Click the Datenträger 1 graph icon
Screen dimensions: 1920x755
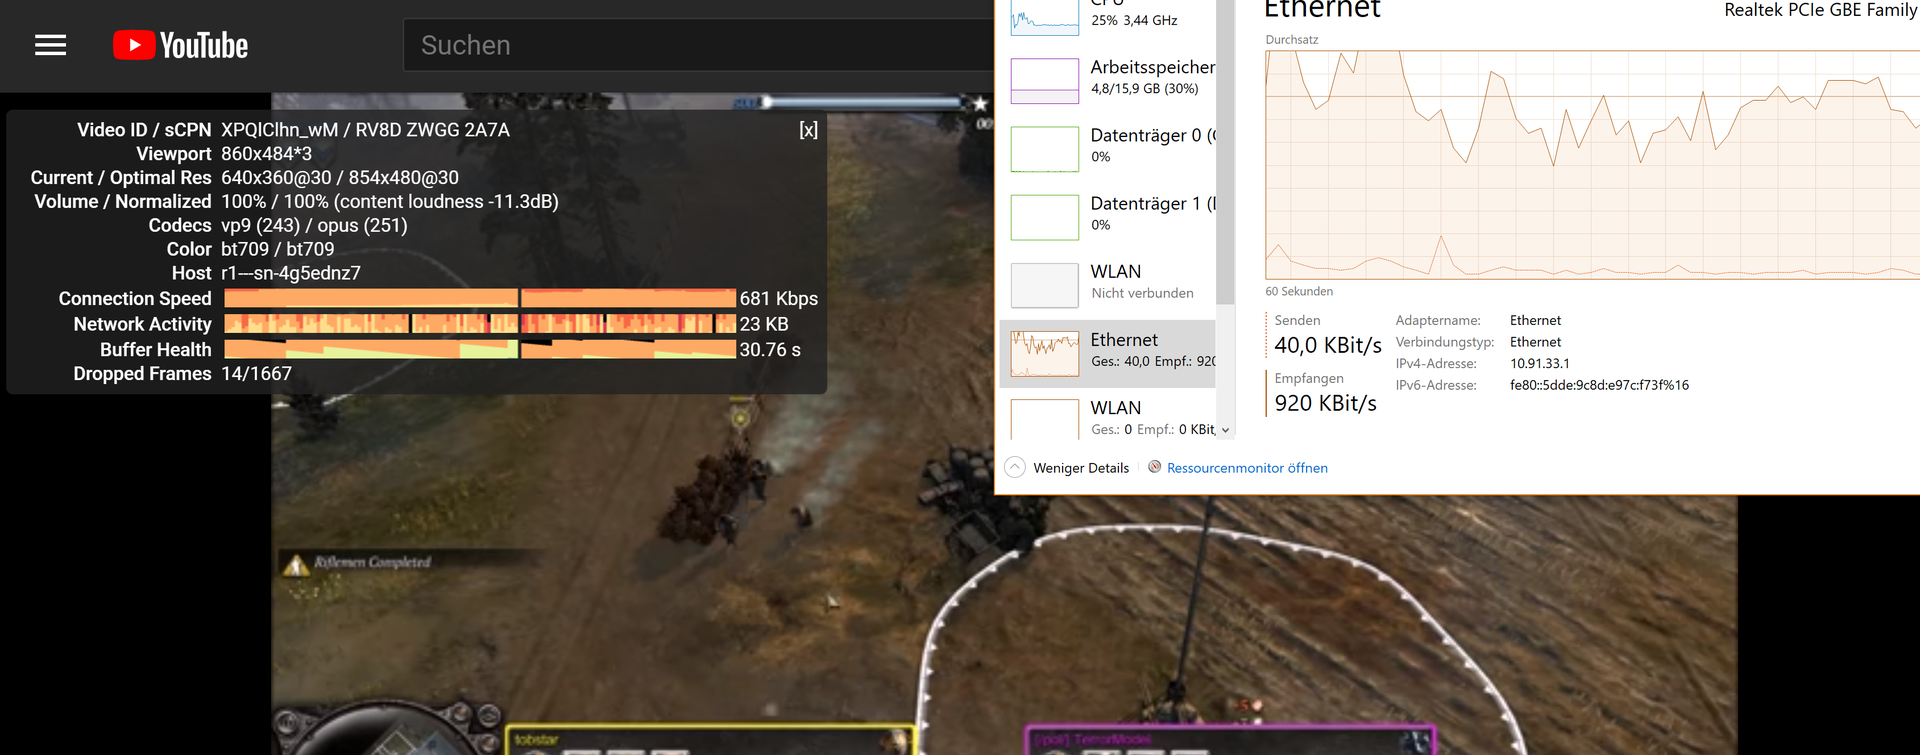click(1044, 217)
